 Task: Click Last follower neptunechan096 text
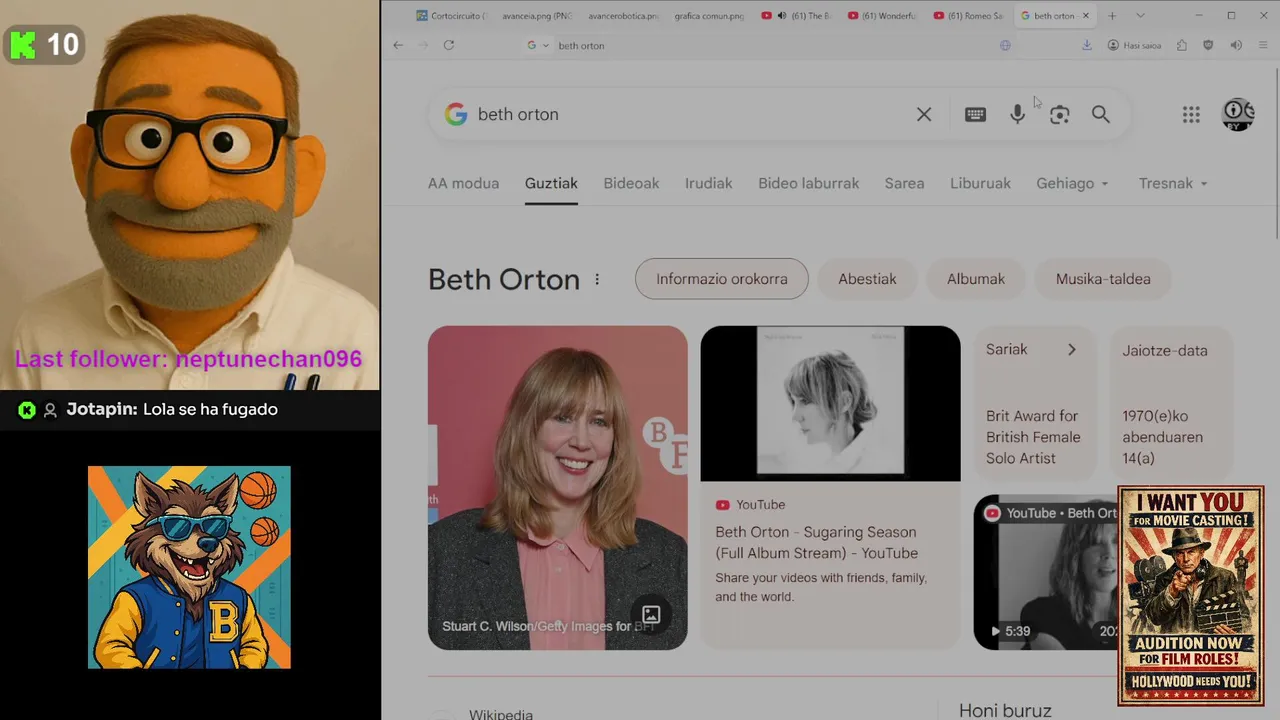[188, 359]
